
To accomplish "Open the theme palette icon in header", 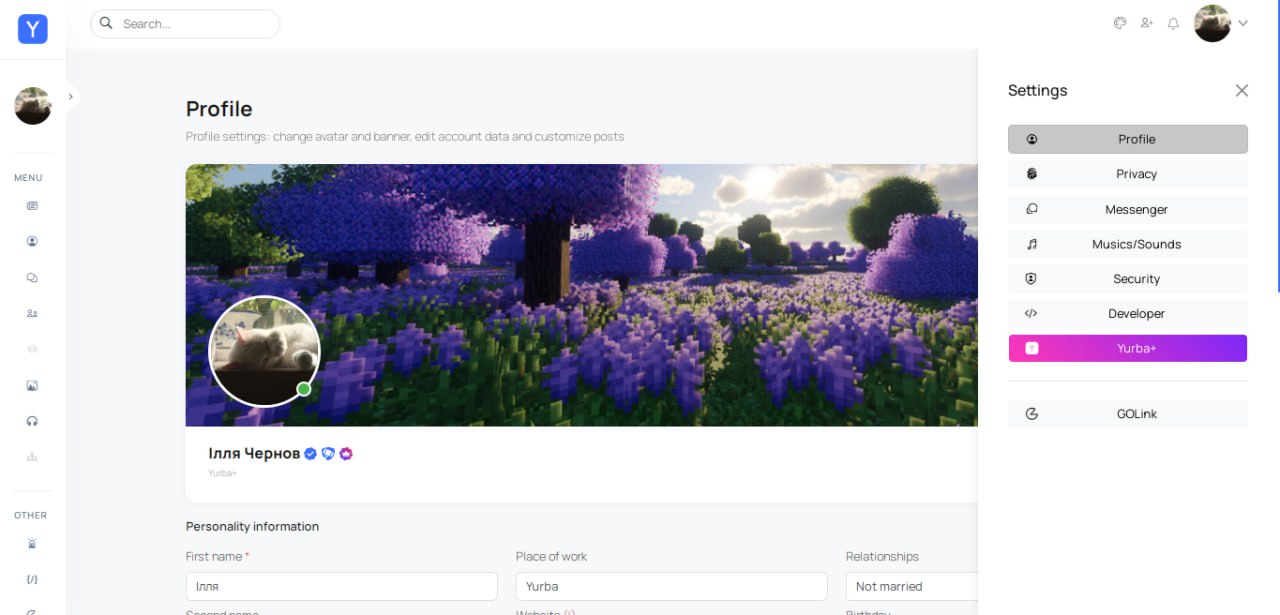I will [1120, 23].
